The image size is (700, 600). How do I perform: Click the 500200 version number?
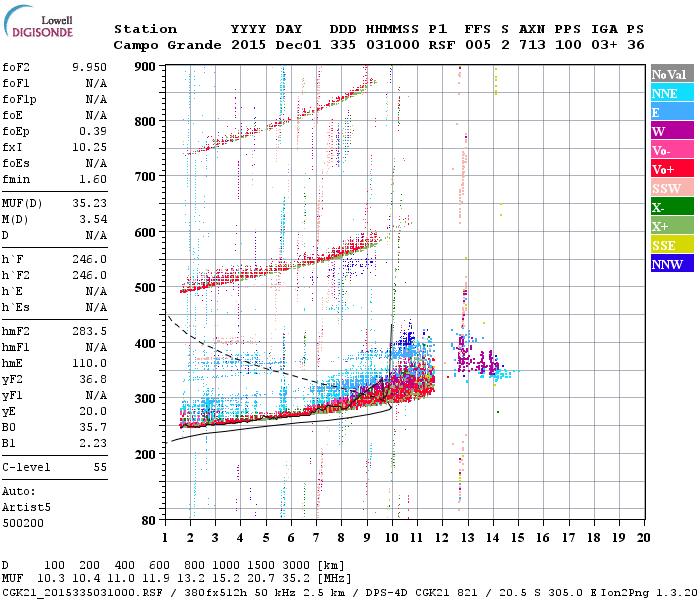pyautogui.click(x=23, y=523)
